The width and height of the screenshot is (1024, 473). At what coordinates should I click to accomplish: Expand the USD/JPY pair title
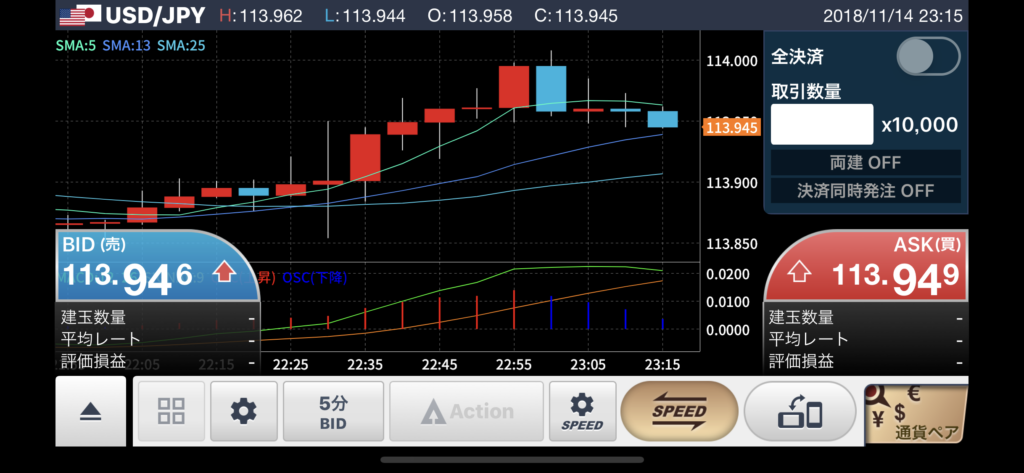(x=155, y=16)
